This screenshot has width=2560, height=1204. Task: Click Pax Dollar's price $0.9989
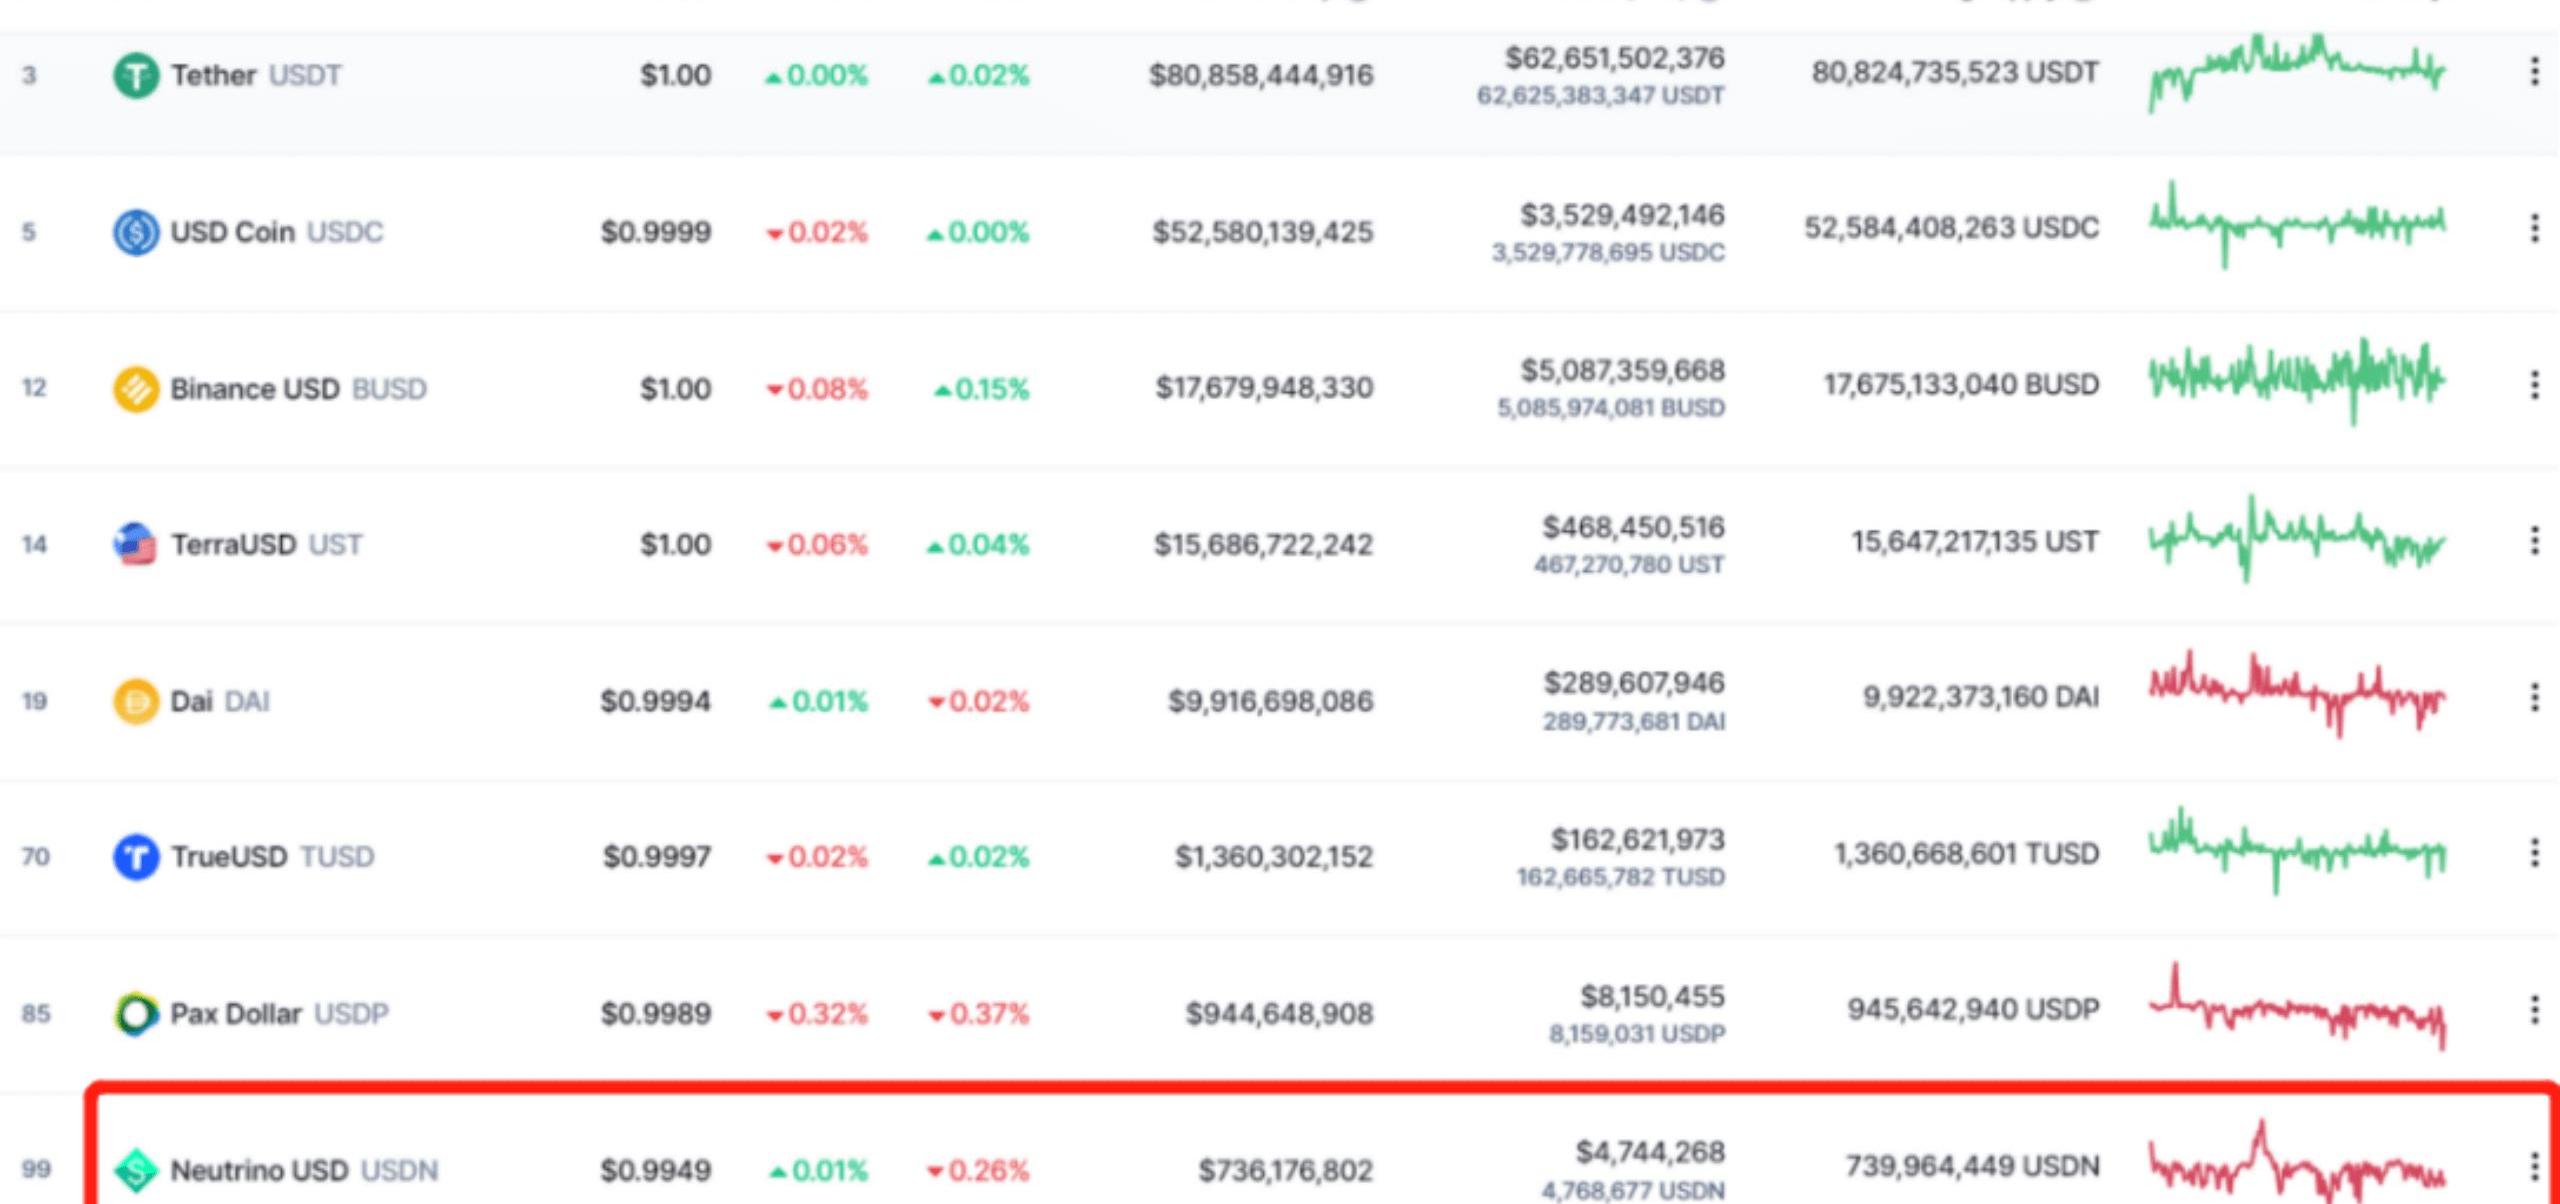click(656, 1014)
